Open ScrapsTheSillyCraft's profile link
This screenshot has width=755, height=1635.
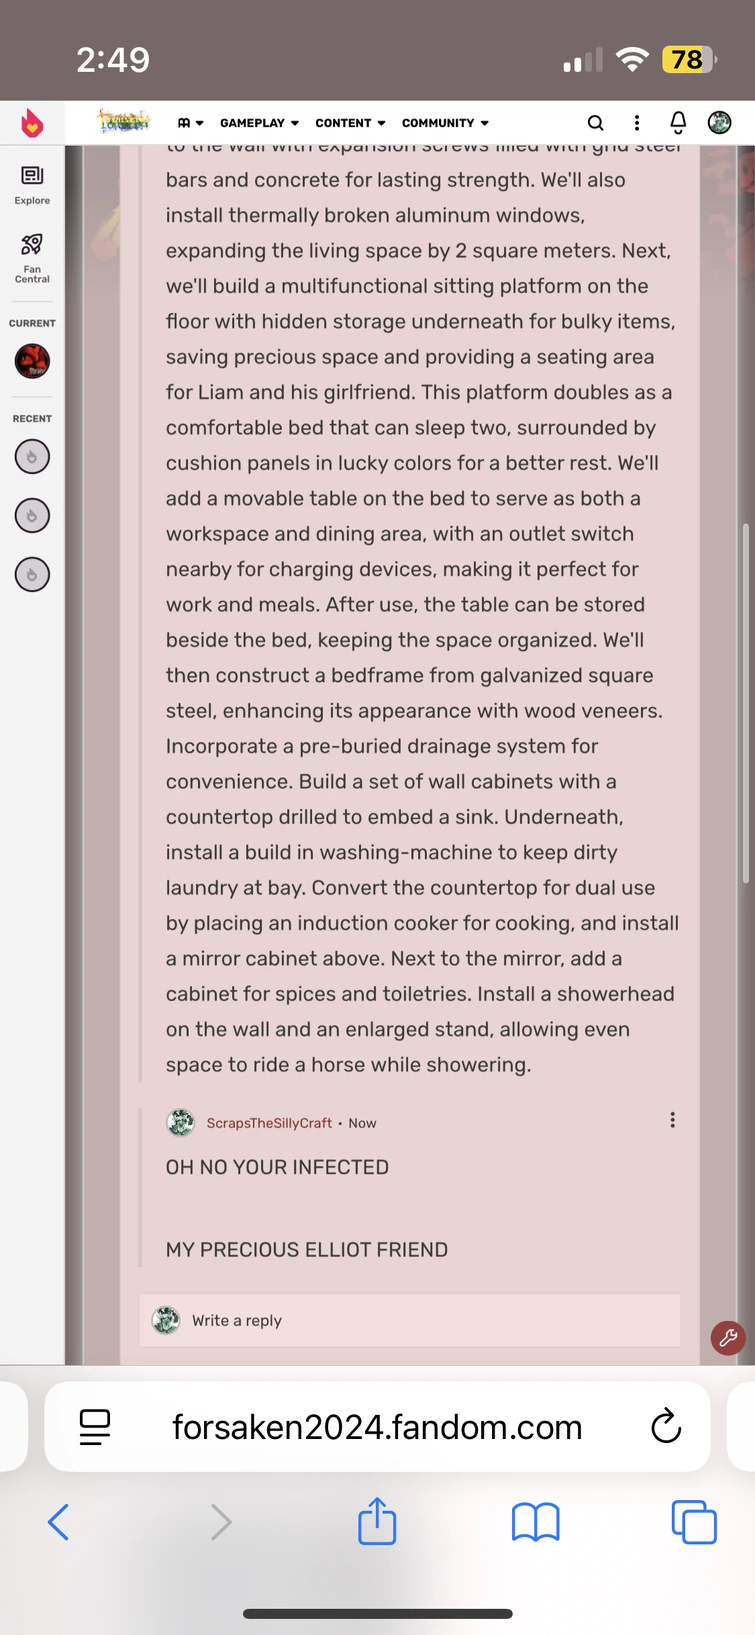click(269, 1123)
